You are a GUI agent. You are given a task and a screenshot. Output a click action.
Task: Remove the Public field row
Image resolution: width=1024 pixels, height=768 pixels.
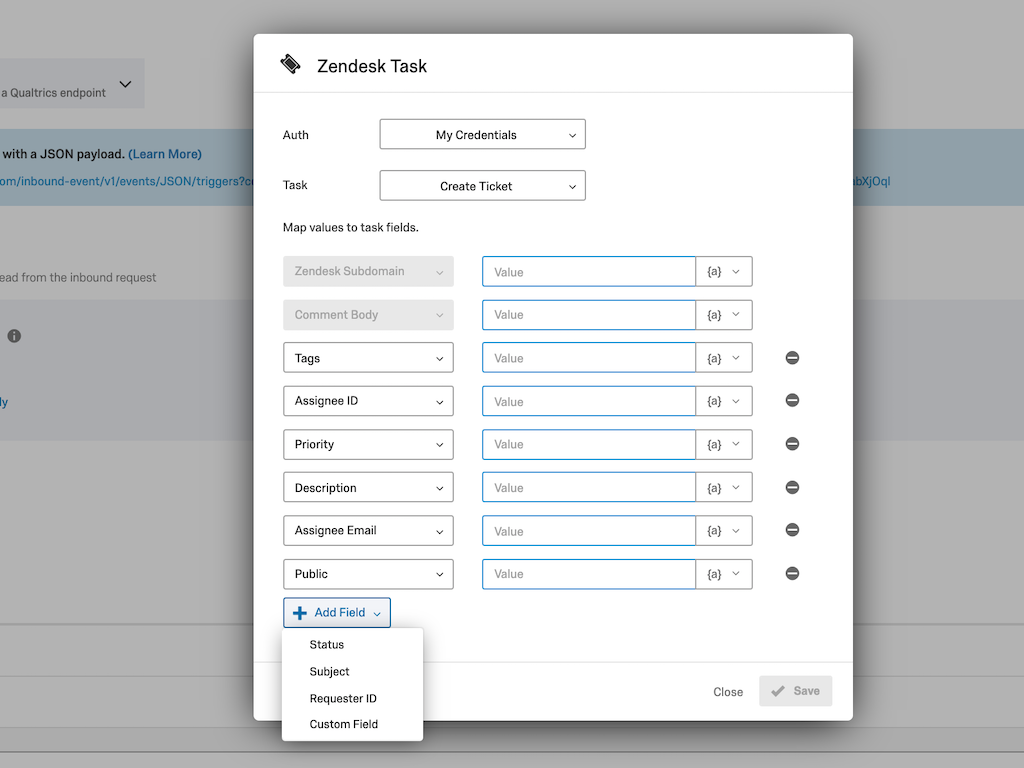point(792,573)
